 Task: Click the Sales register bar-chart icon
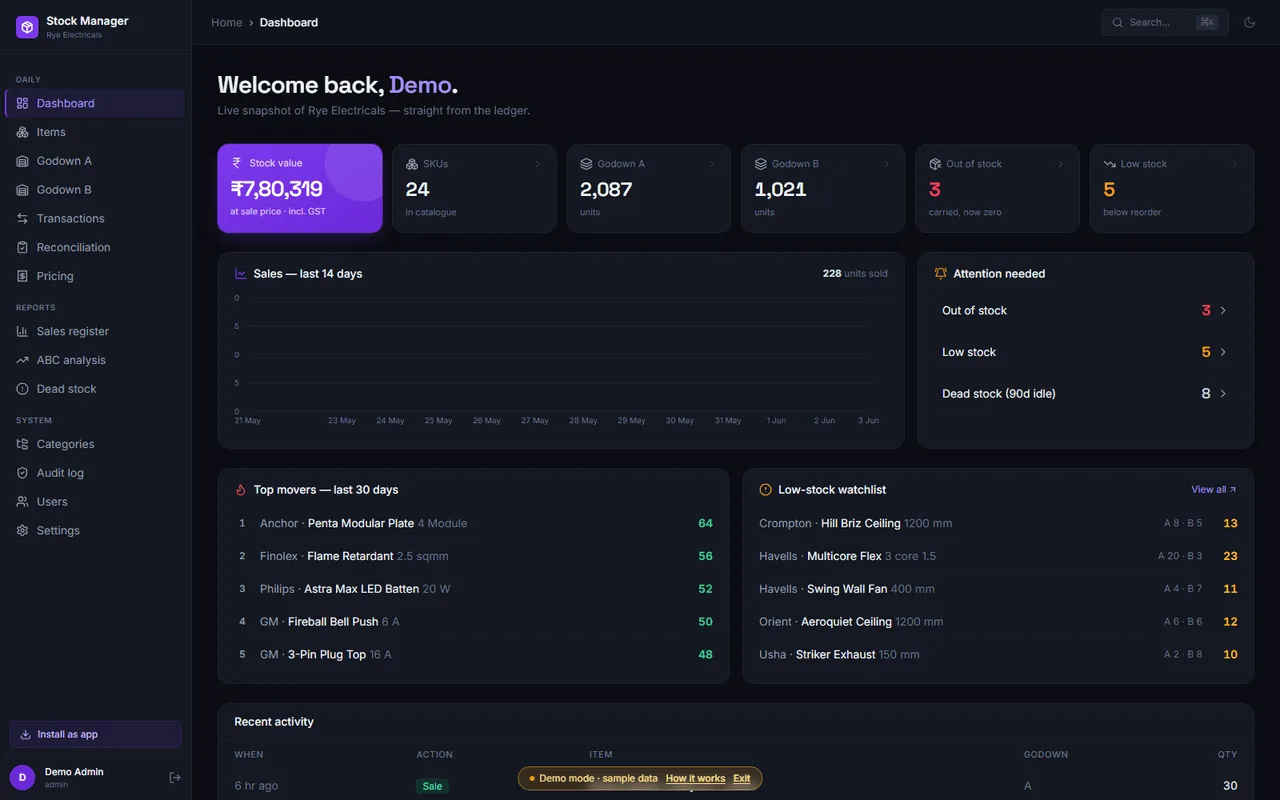(x=22, y=331)
